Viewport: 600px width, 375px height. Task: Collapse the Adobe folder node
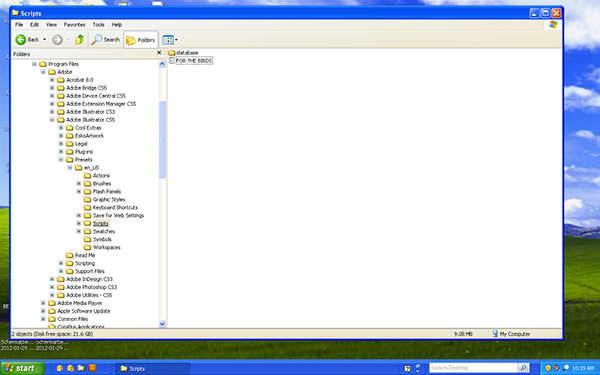pos(43,72)
